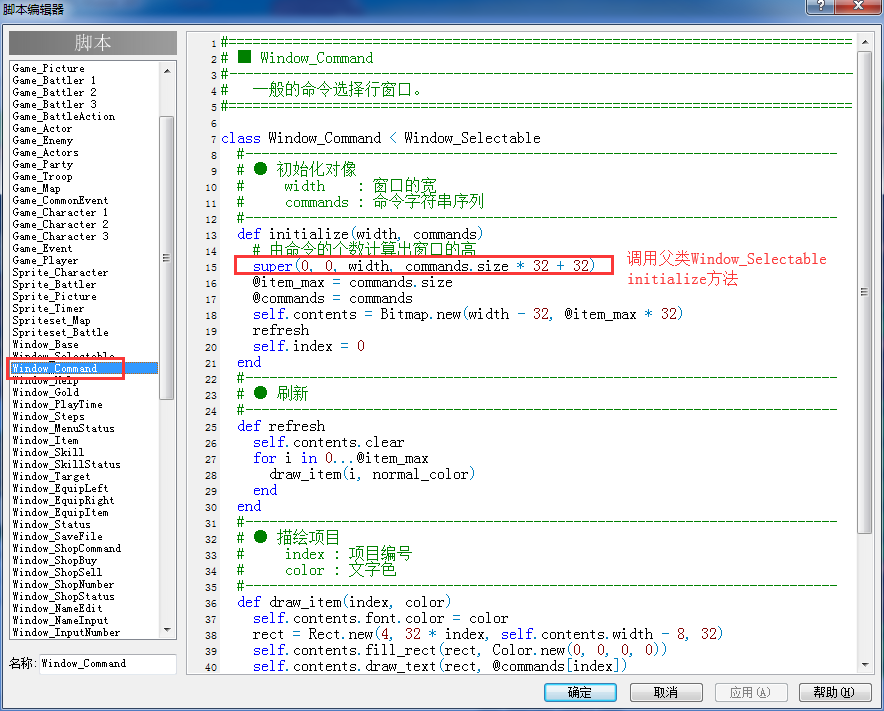Select Window_Gold script

click(46, 392)
